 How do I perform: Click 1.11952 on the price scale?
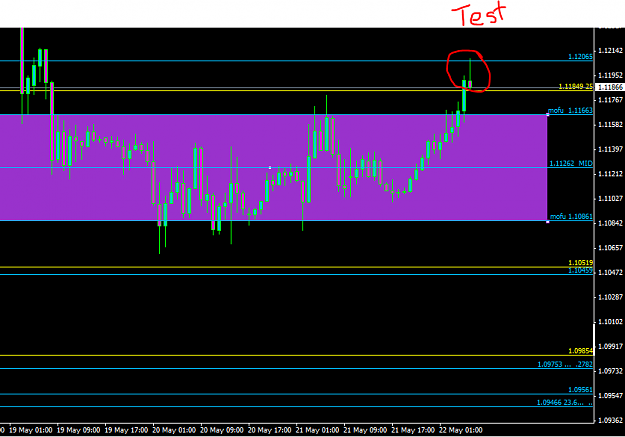point(610,75)
